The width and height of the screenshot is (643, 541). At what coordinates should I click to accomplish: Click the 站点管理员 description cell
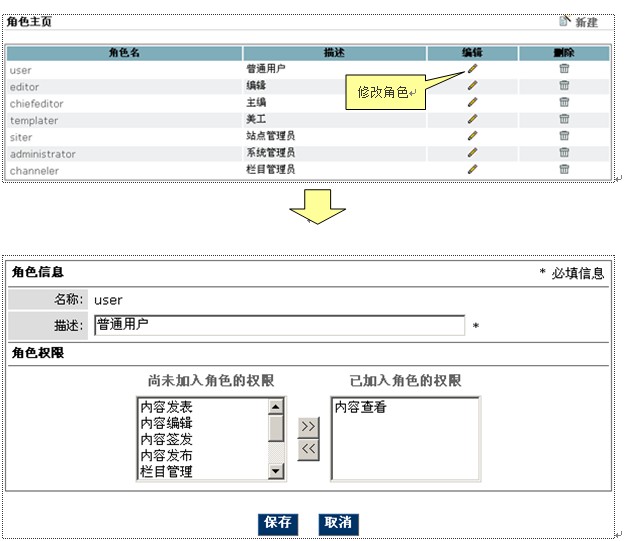tap(270, 136)
